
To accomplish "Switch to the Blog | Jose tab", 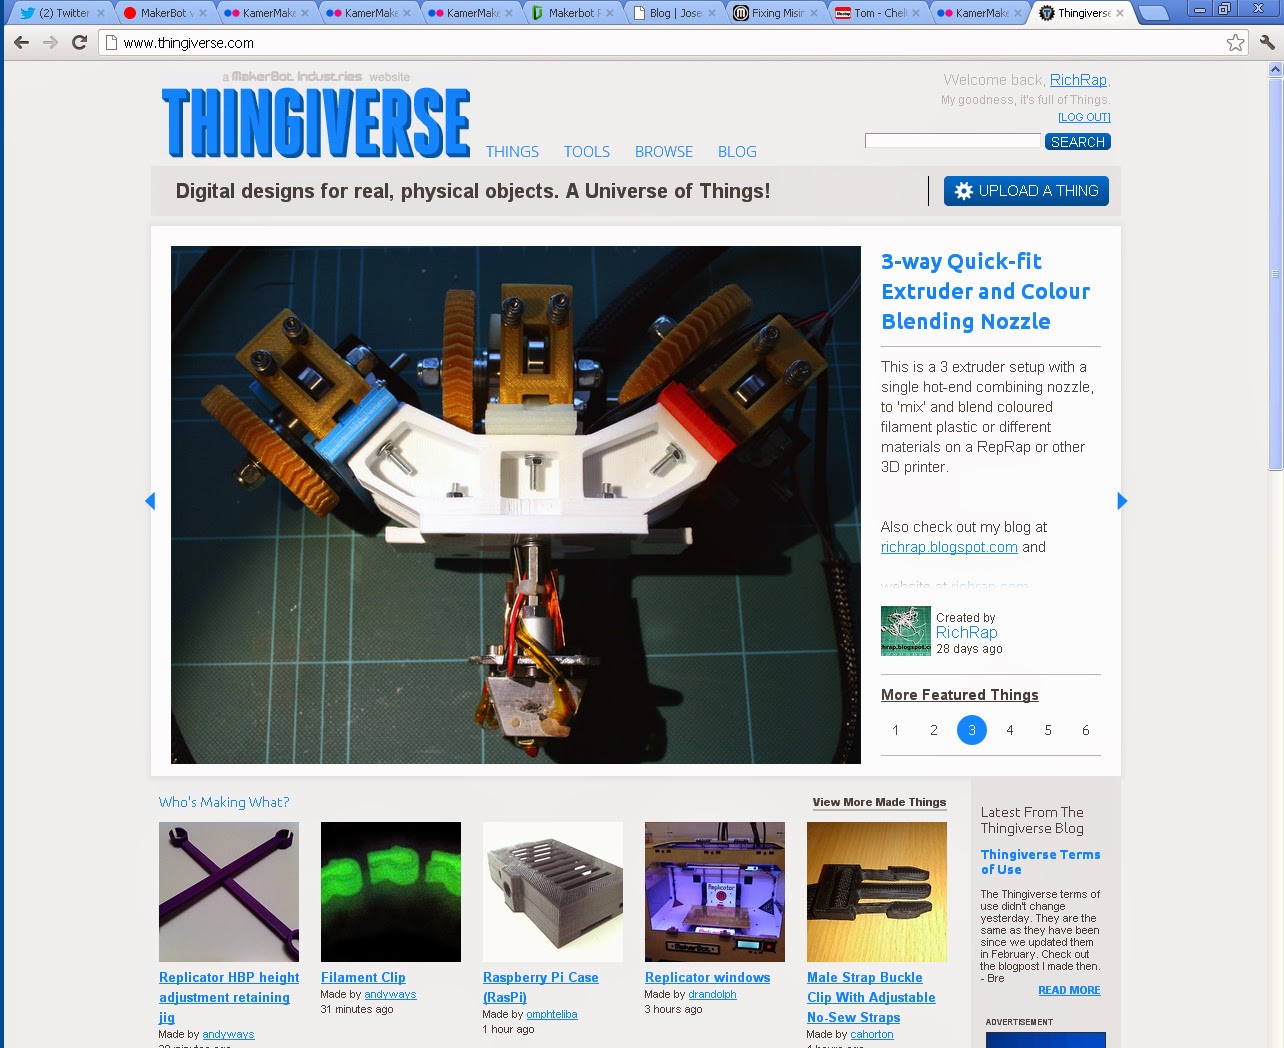I will click(x=675, y=13).
